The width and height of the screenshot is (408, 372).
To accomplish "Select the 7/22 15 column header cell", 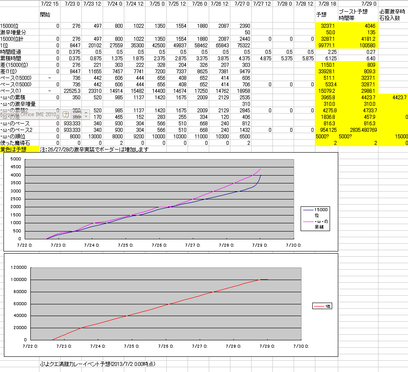I will [x=49, y=4].
